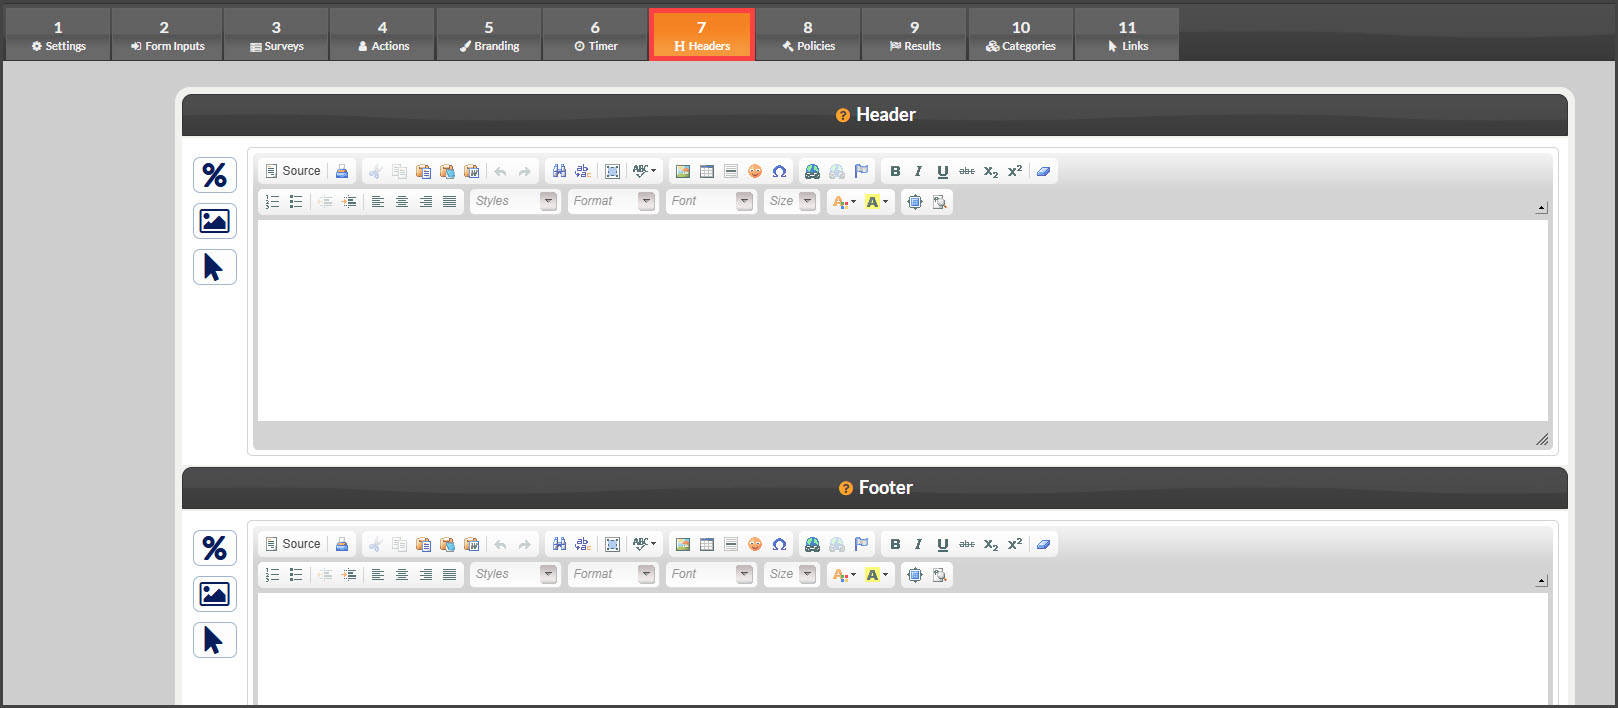Click Select All icon in Header editor
Image resolution: width=1618 pixels, height=708 pixels.
[613, 171]
